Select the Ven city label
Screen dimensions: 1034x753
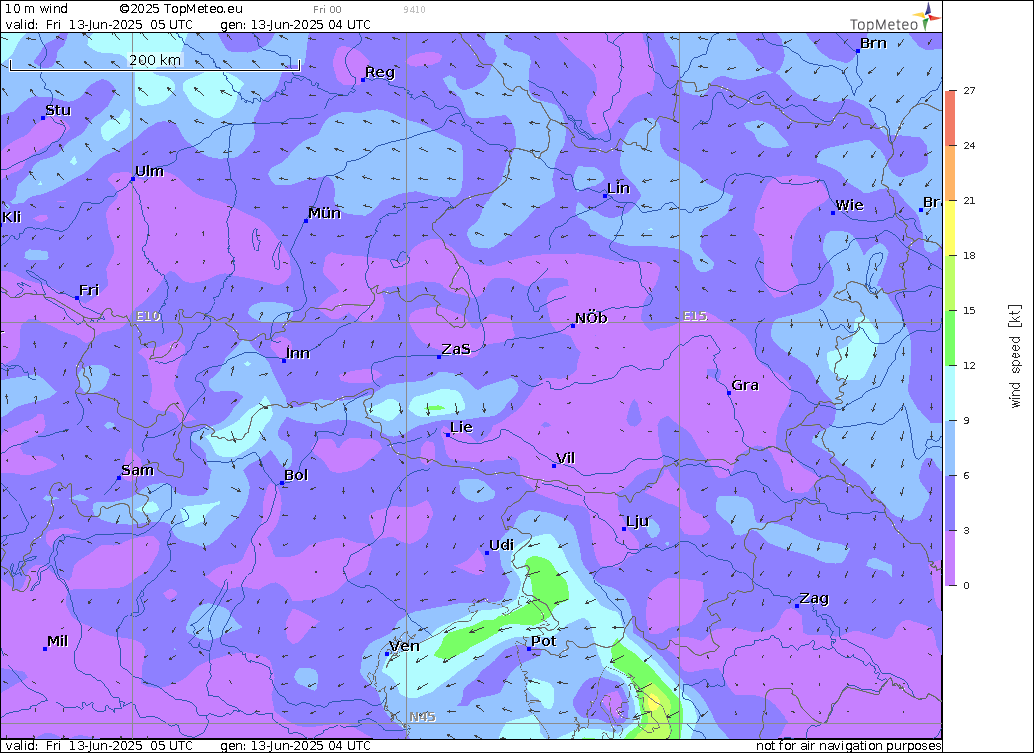(x=404, y=646)
